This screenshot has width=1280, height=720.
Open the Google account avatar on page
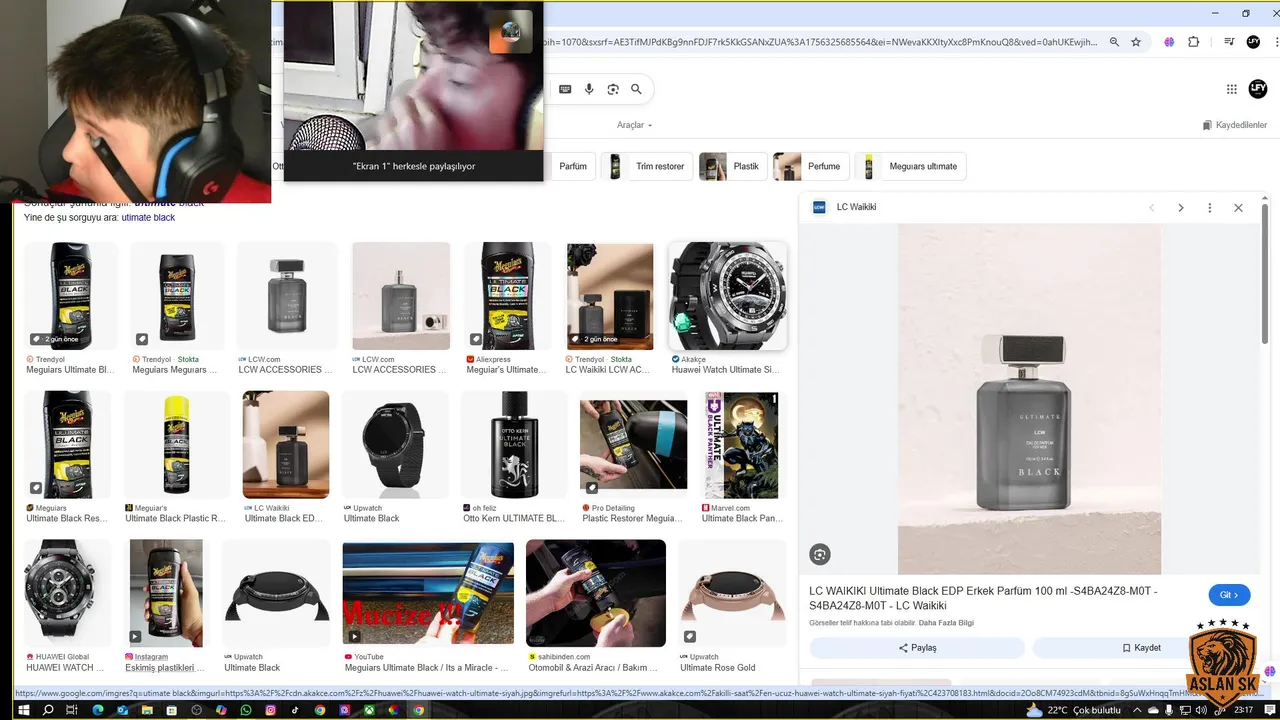click(1258, 88)
